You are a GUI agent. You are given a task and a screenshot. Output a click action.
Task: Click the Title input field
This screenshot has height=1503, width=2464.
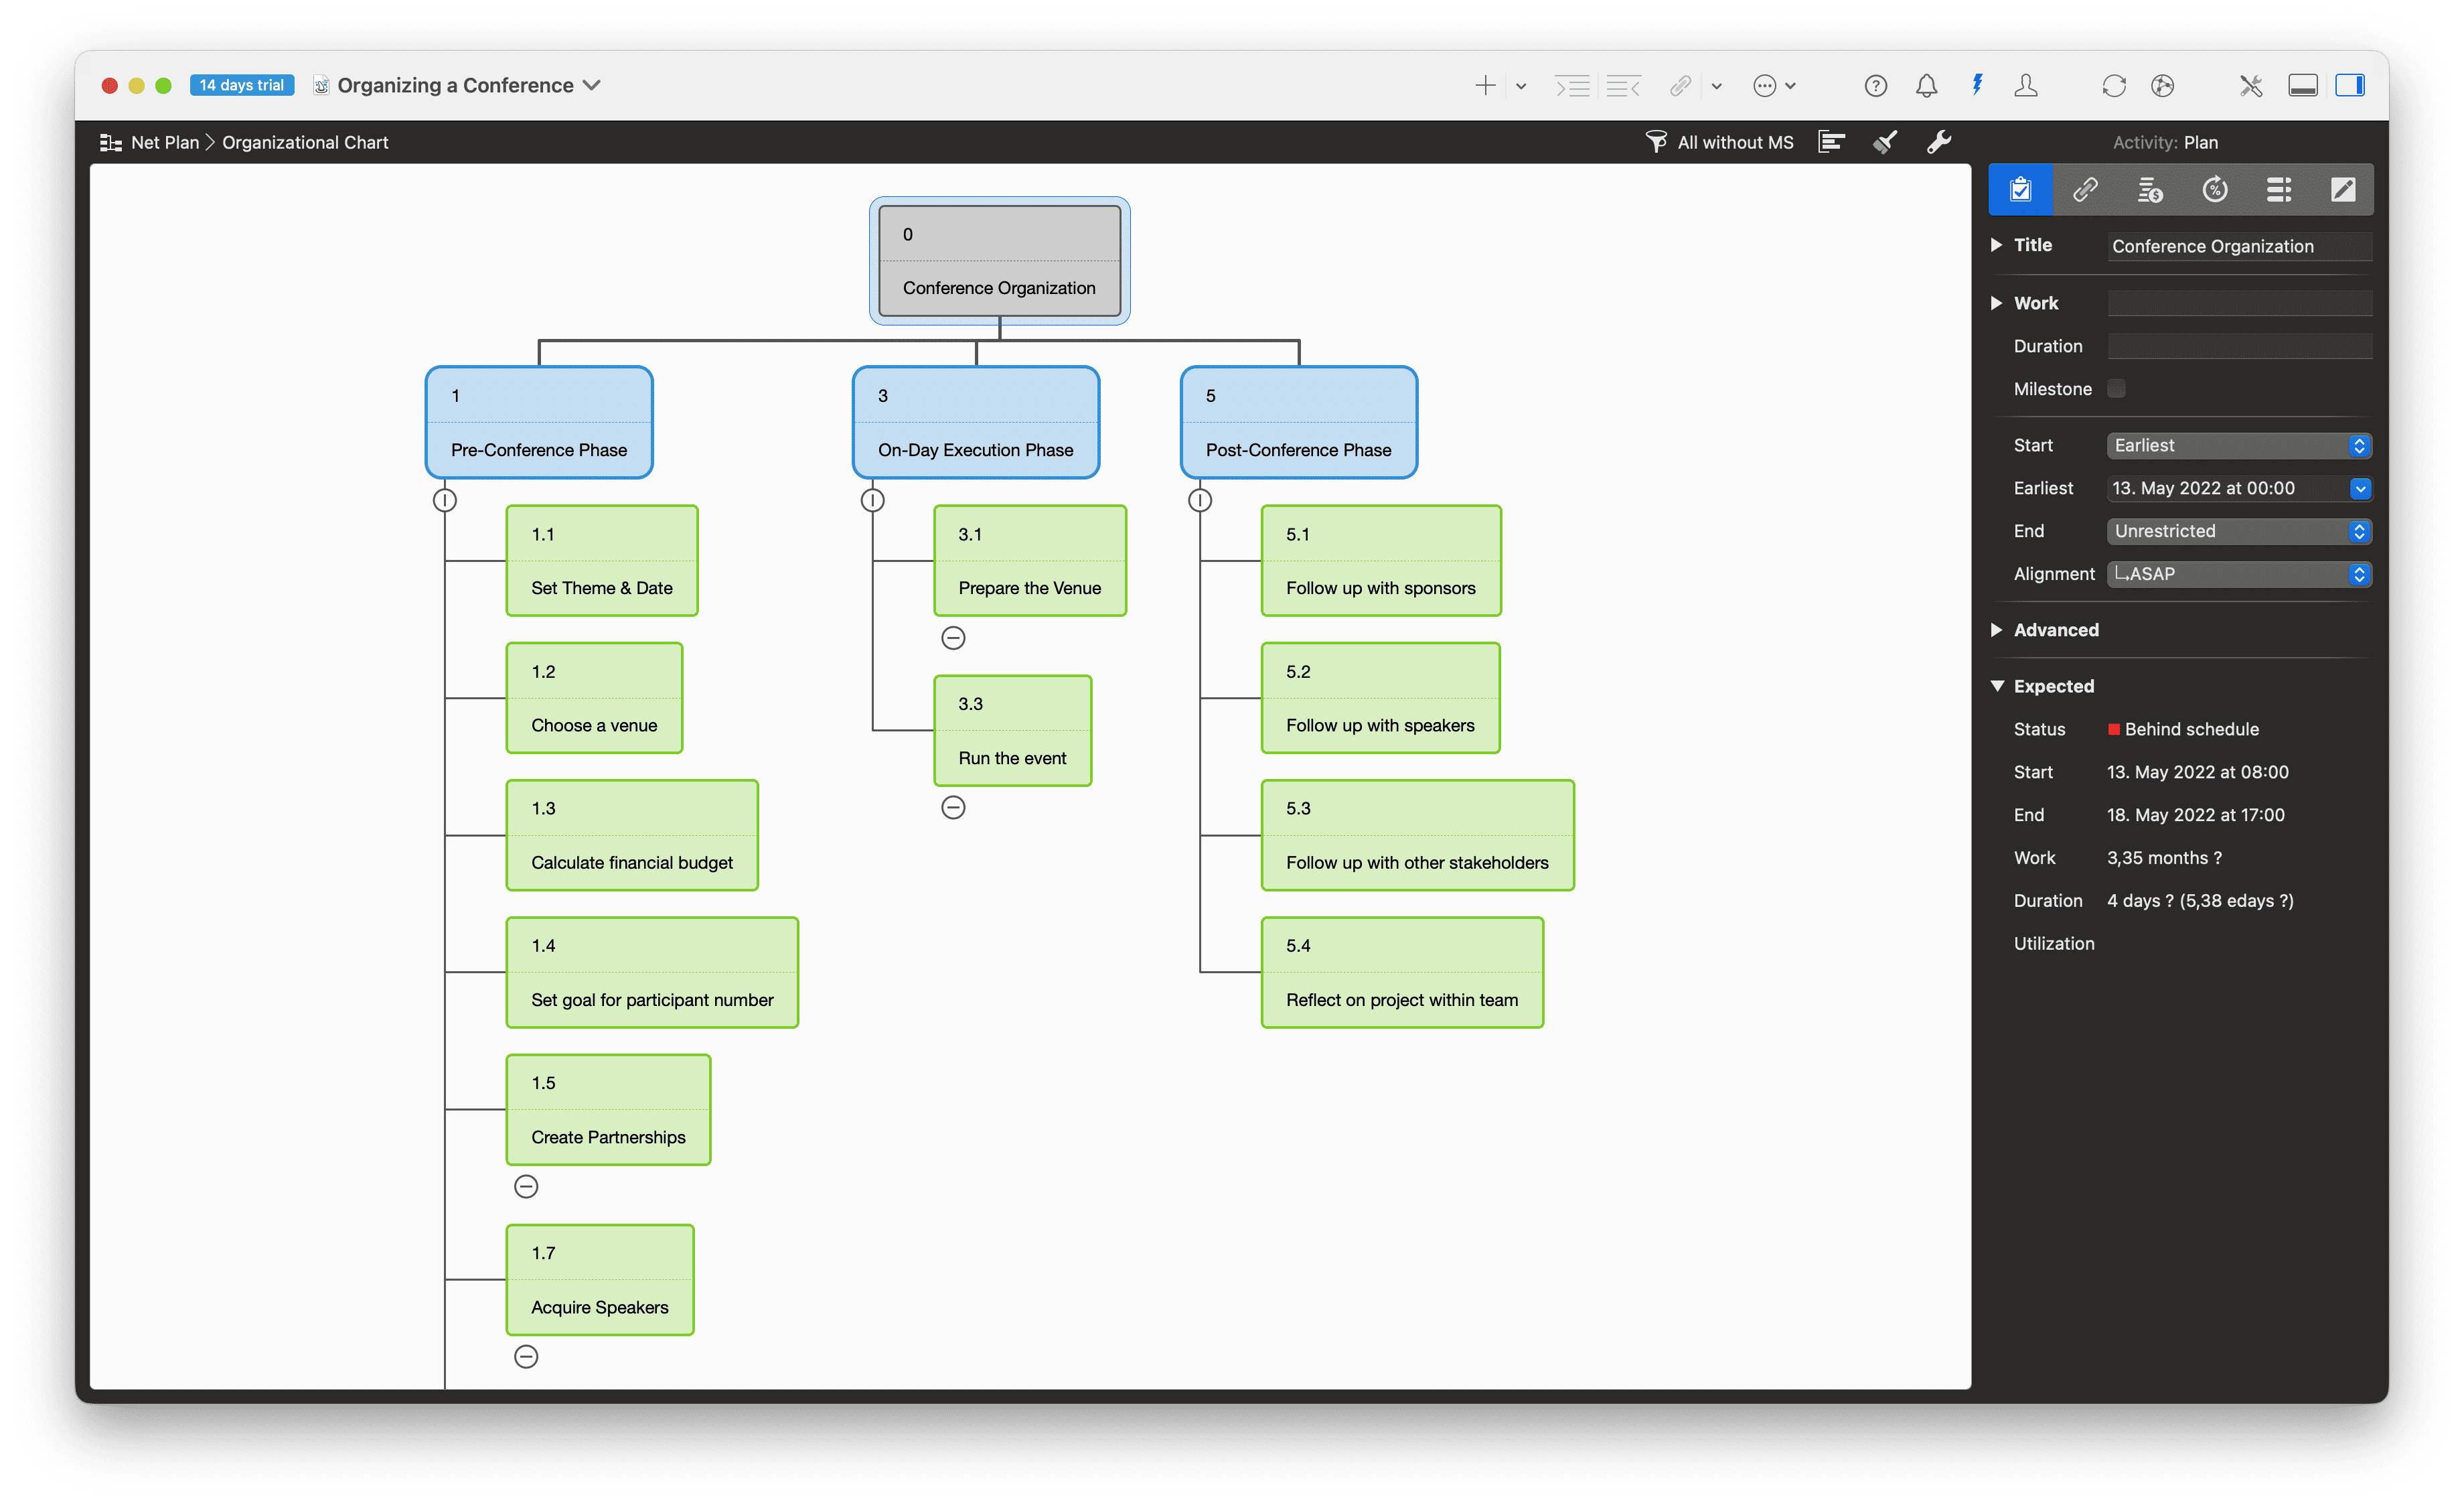(2238, 246)
